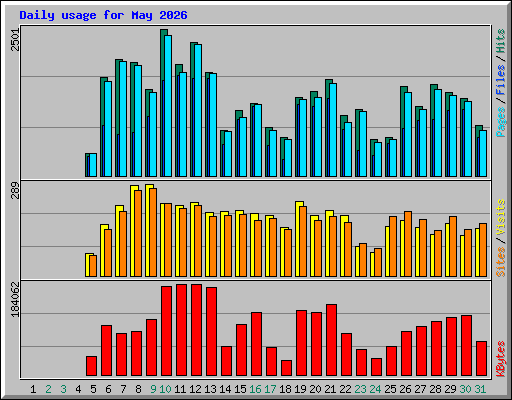Click the tallest cyan files bar, day 10
This screenshot has width=512, height=400.
(168, 106)
